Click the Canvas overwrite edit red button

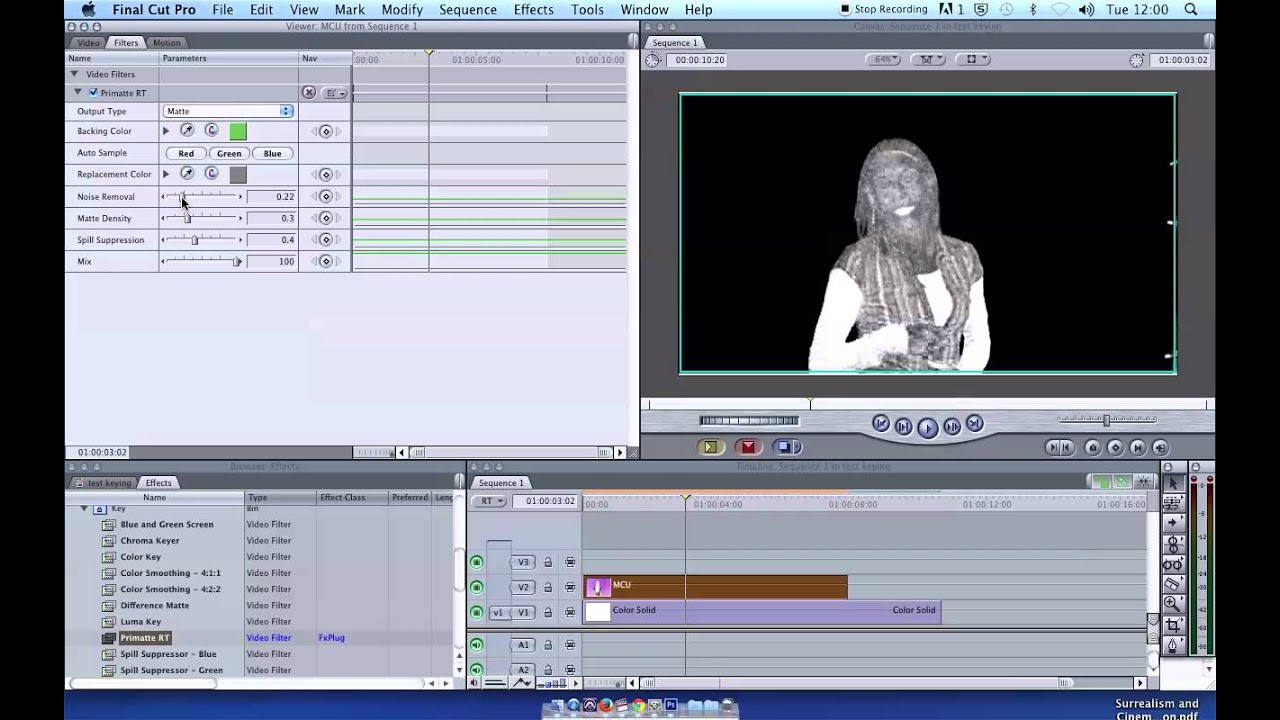click(747, 447)
